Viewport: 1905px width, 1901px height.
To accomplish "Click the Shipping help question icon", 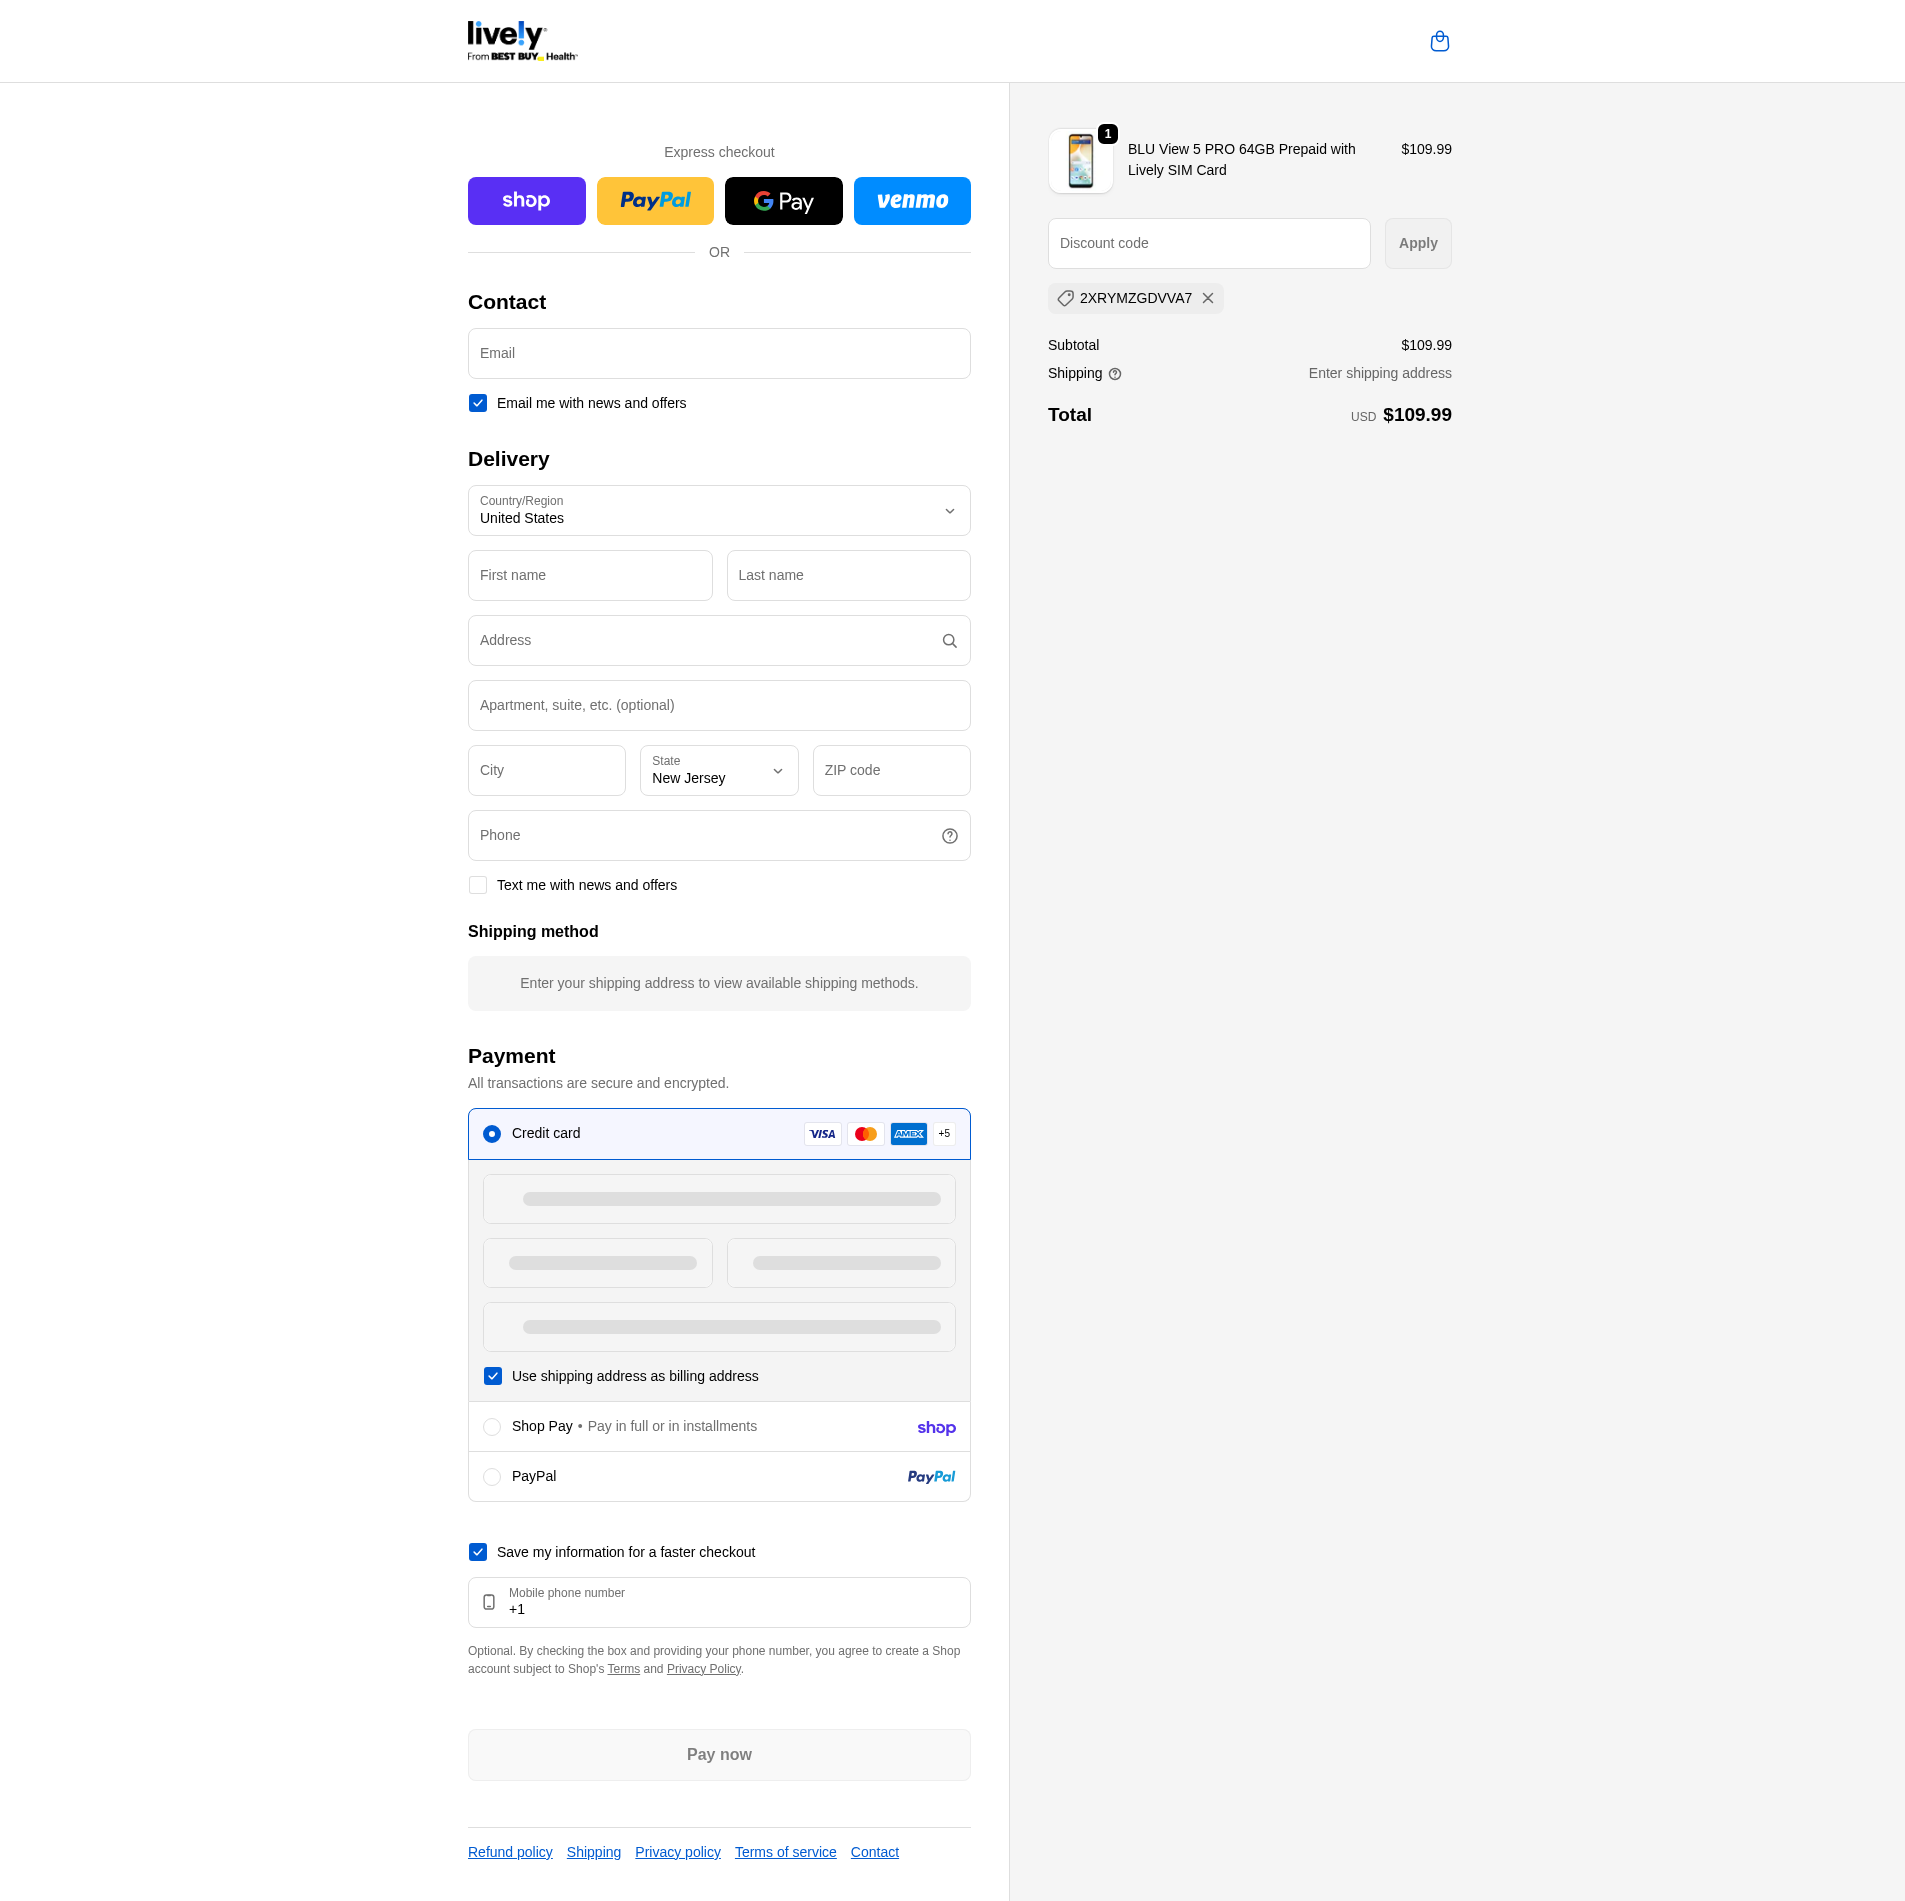I will coord(1115,374).
